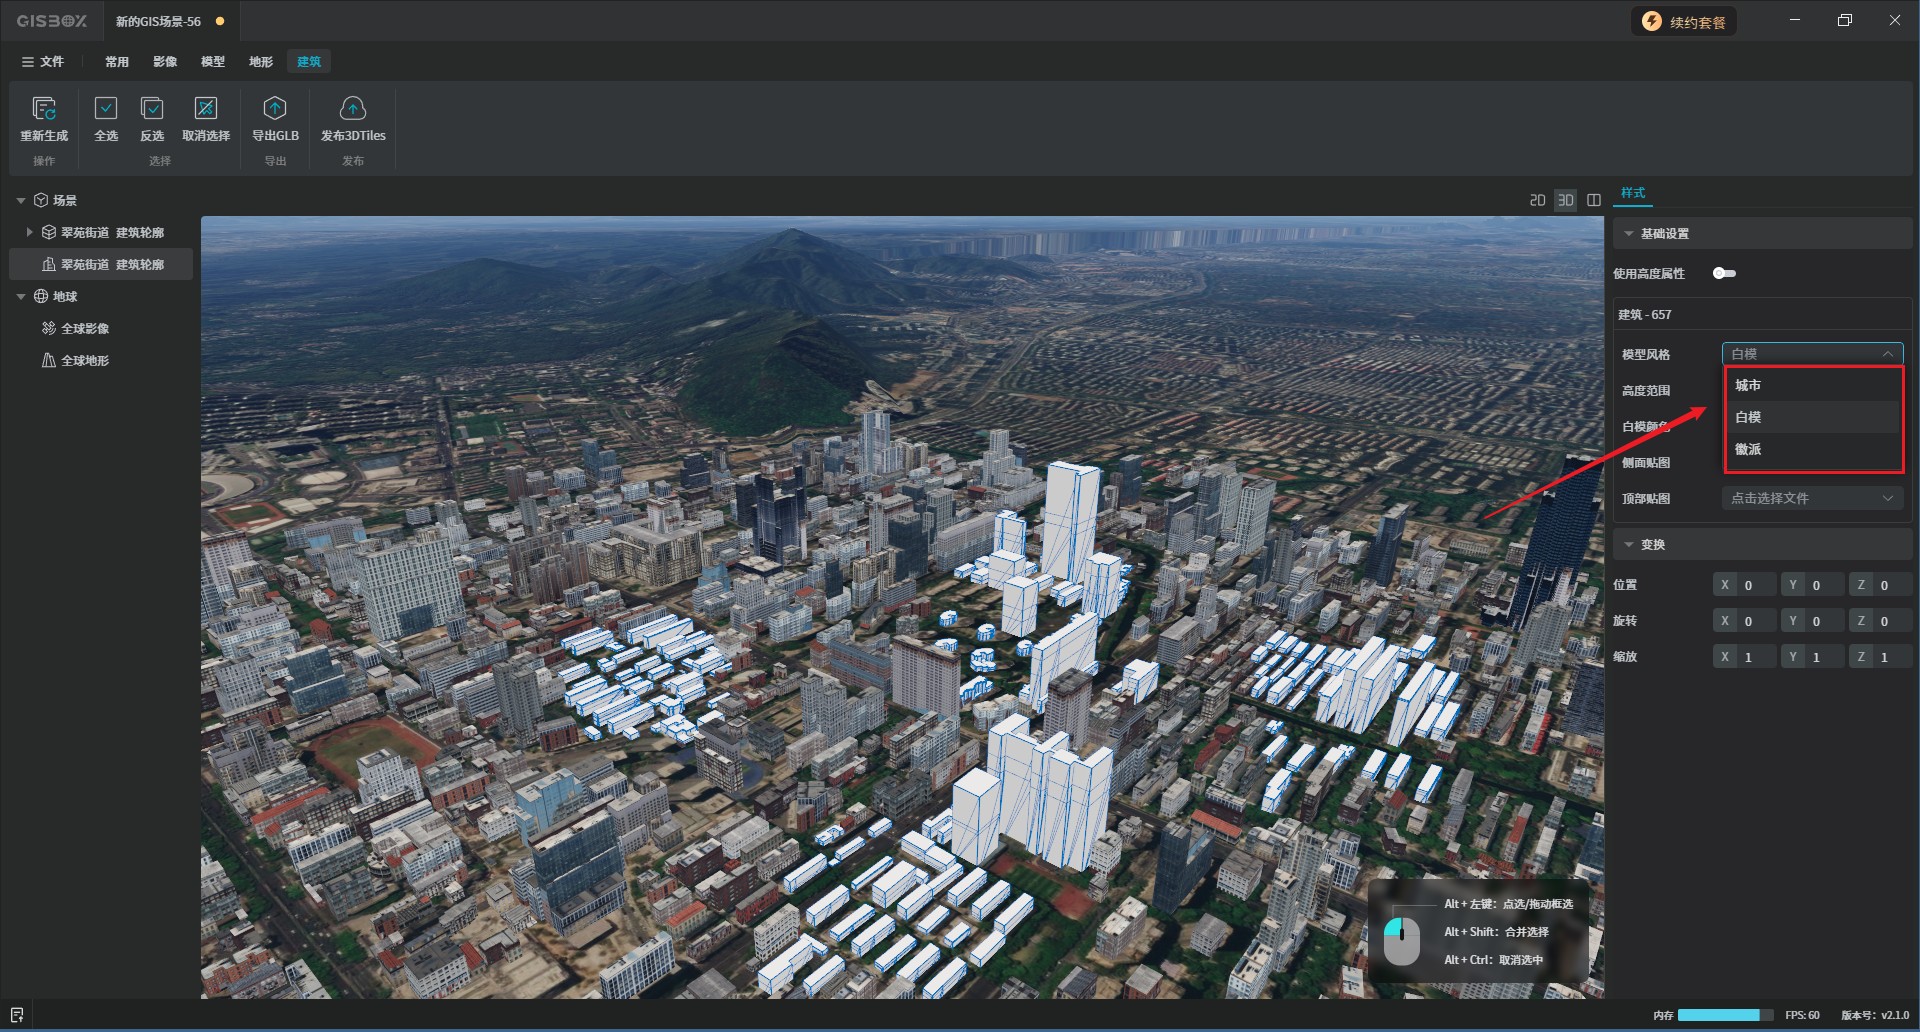Open the 文件 menu
This screenshot has height=1032, width=1920.
point(43,62)
